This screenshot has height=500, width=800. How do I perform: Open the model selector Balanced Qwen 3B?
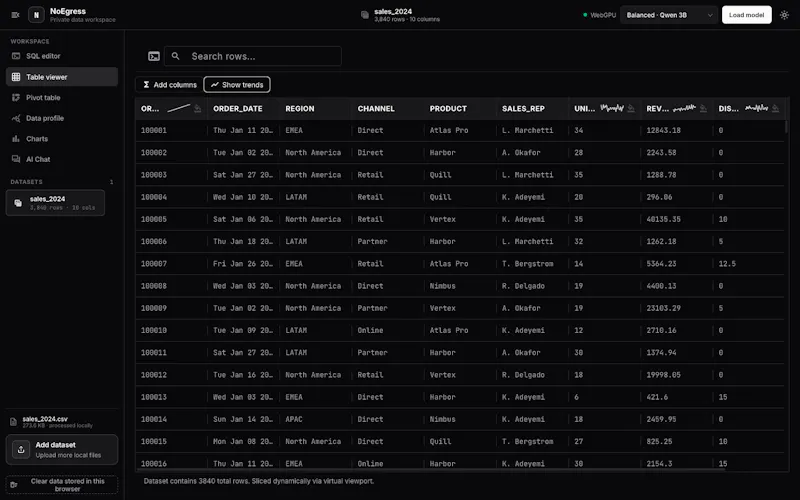[x=669, y=15]
